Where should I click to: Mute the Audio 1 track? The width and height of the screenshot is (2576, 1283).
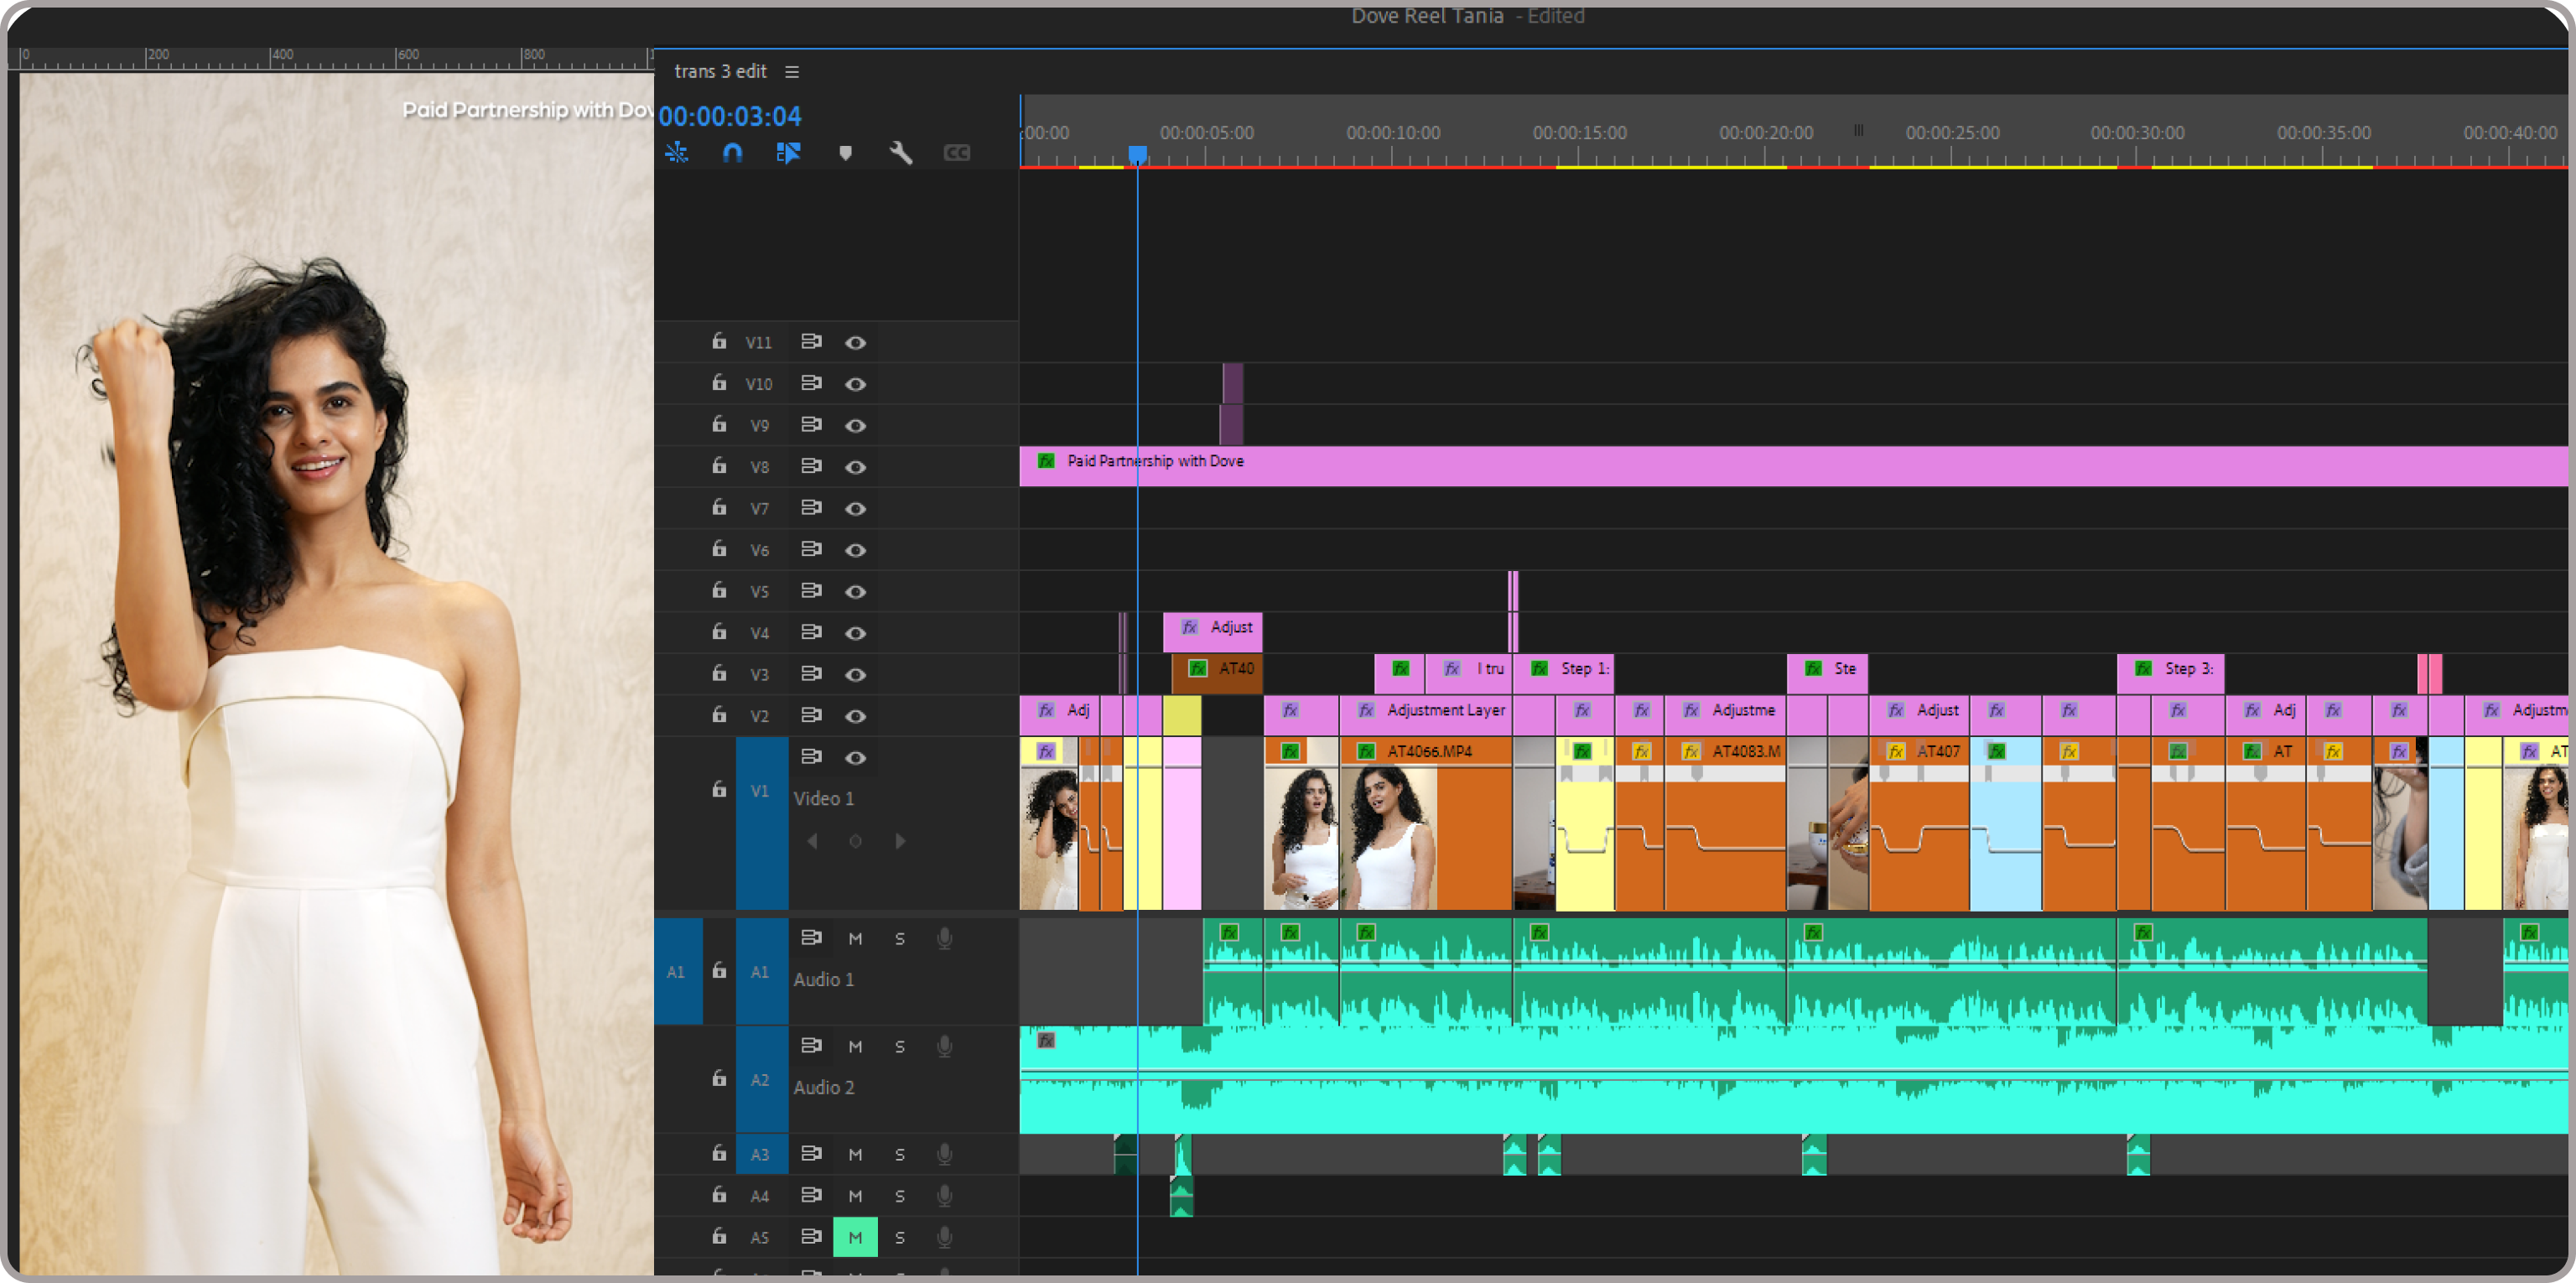[x=855, y=938]
